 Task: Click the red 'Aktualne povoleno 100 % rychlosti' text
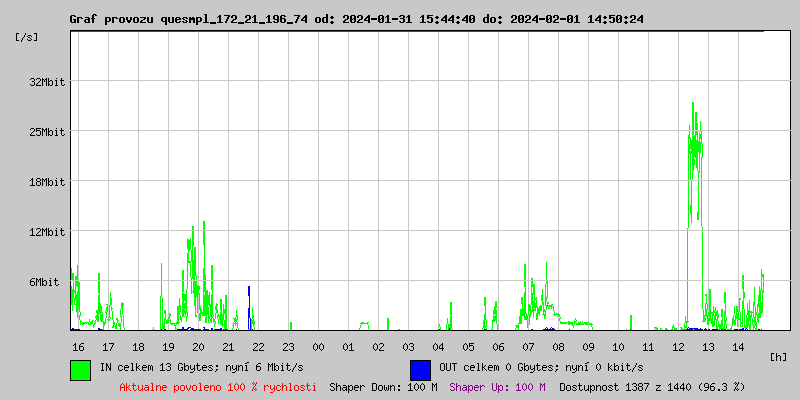point(218,386)
